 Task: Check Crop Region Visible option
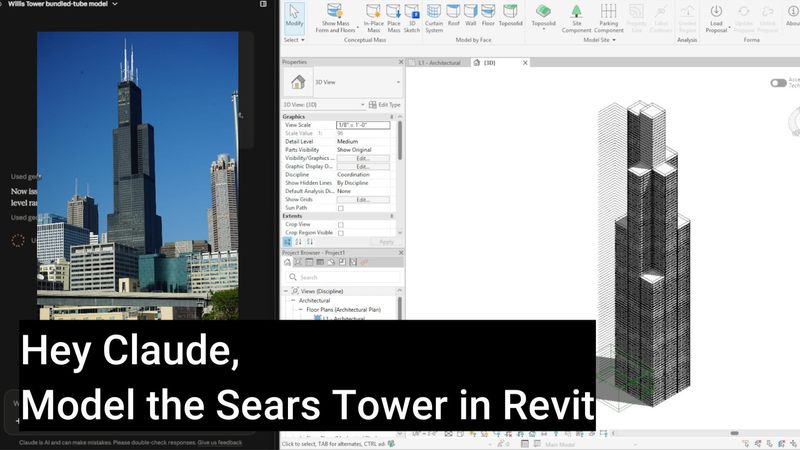point(341,233)
